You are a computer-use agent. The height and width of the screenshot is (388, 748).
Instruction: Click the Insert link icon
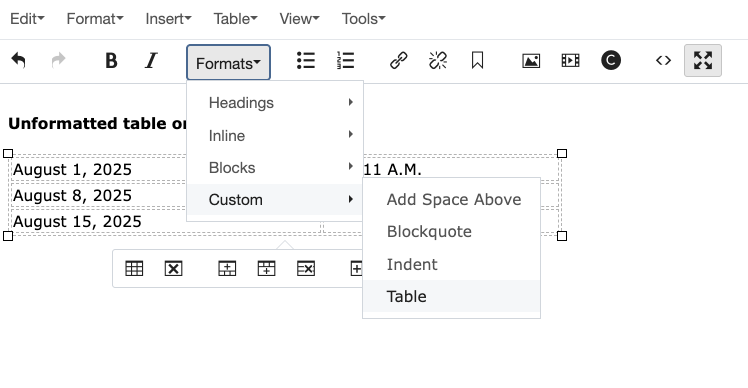point(399,61)
